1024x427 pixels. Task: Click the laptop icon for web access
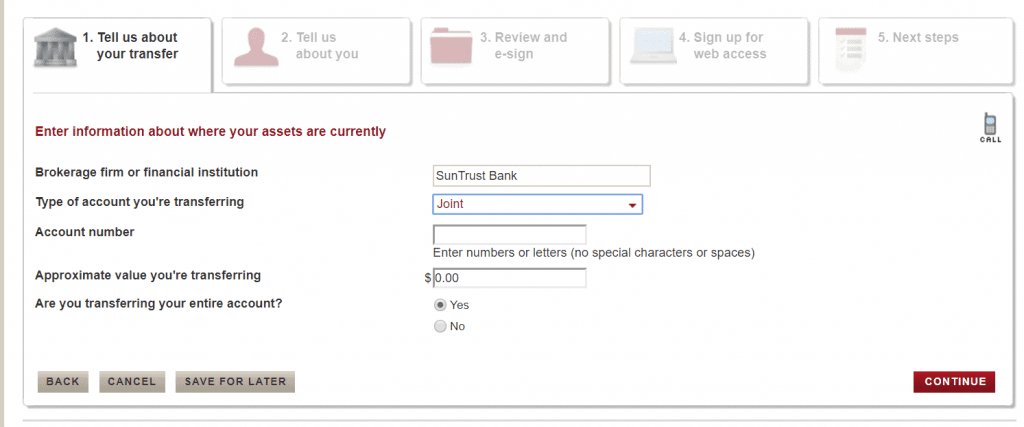click(653, 46)
